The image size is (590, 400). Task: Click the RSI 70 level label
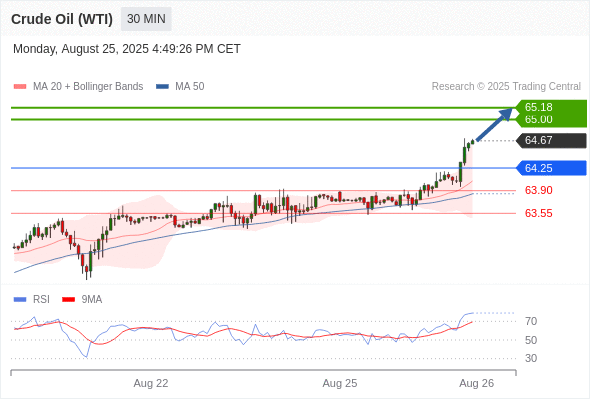(x=531, y=321)
